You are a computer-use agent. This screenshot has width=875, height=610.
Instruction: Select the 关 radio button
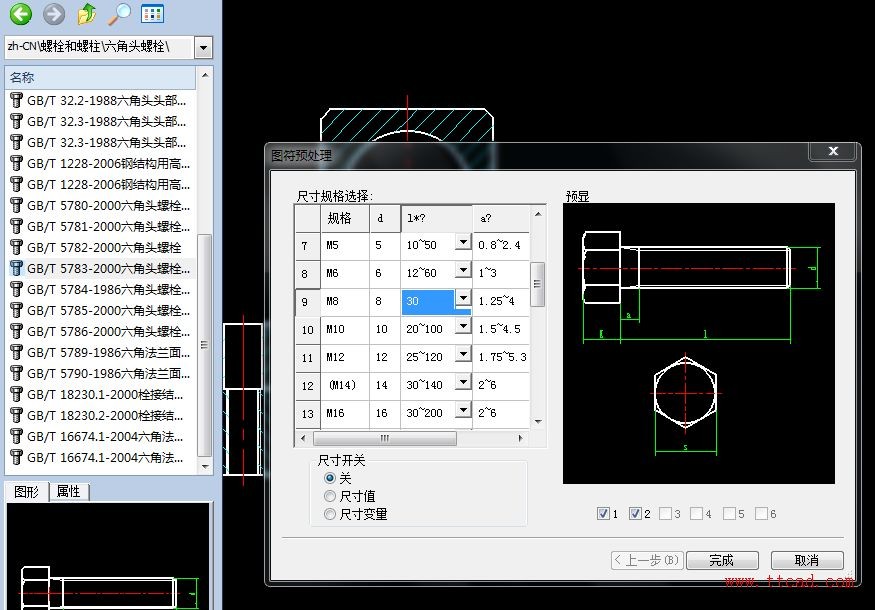[330, 478]
